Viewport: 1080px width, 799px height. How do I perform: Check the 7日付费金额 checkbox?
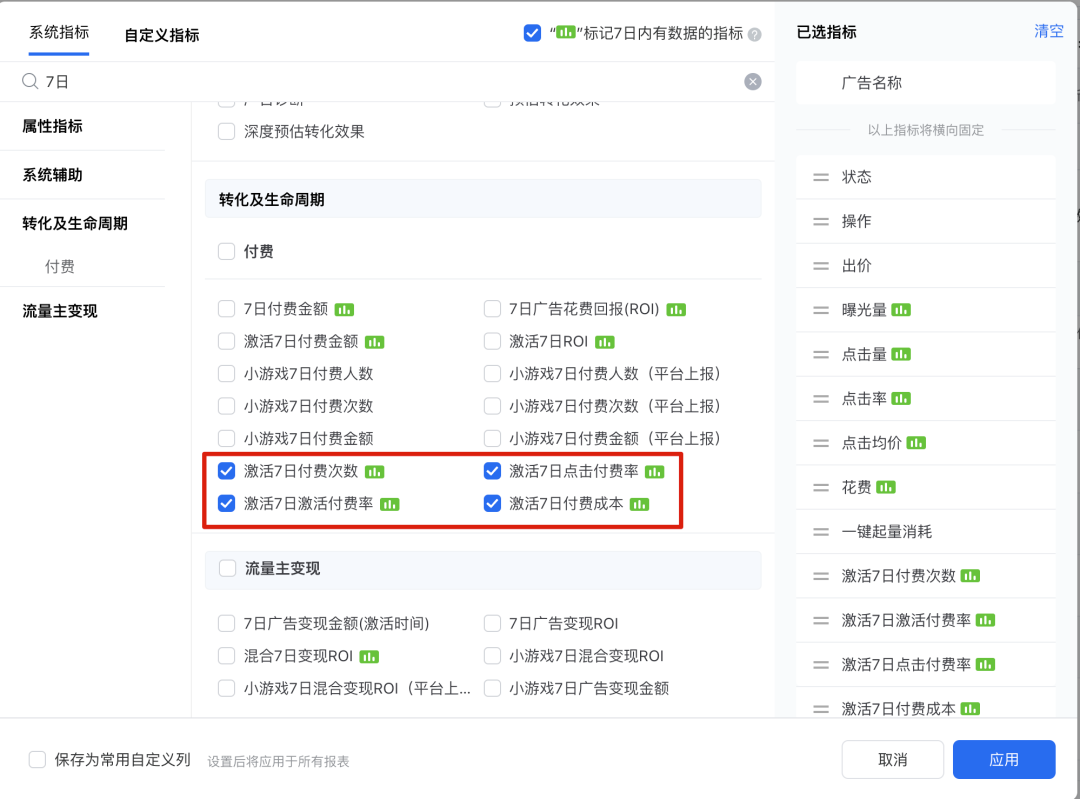(x=227, y=309)
